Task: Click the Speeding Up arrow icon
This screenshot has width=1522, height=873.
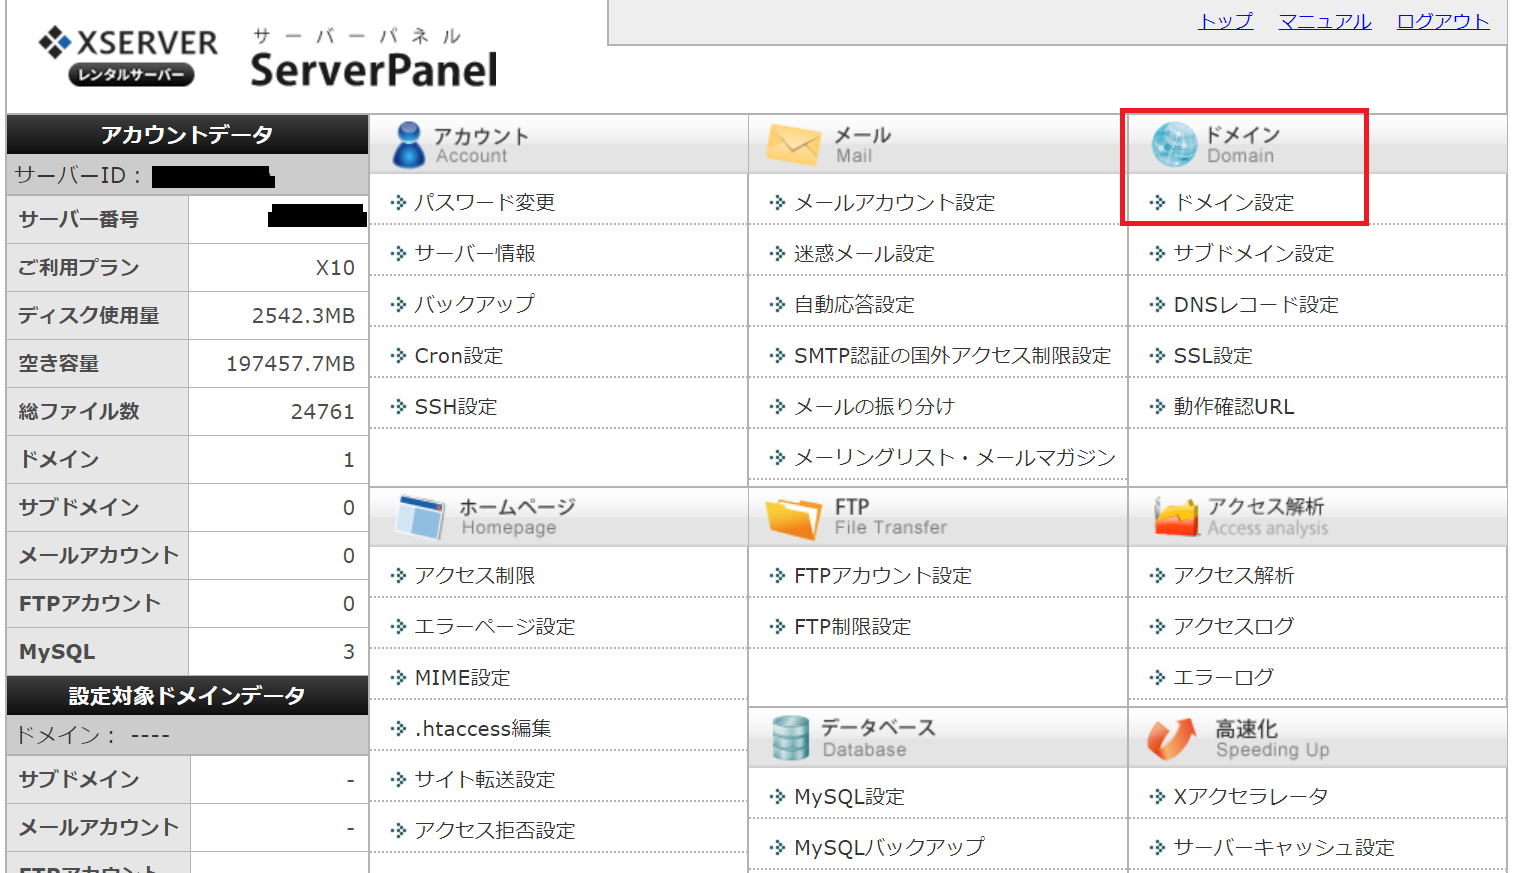Action: (x=1171, y=738)
